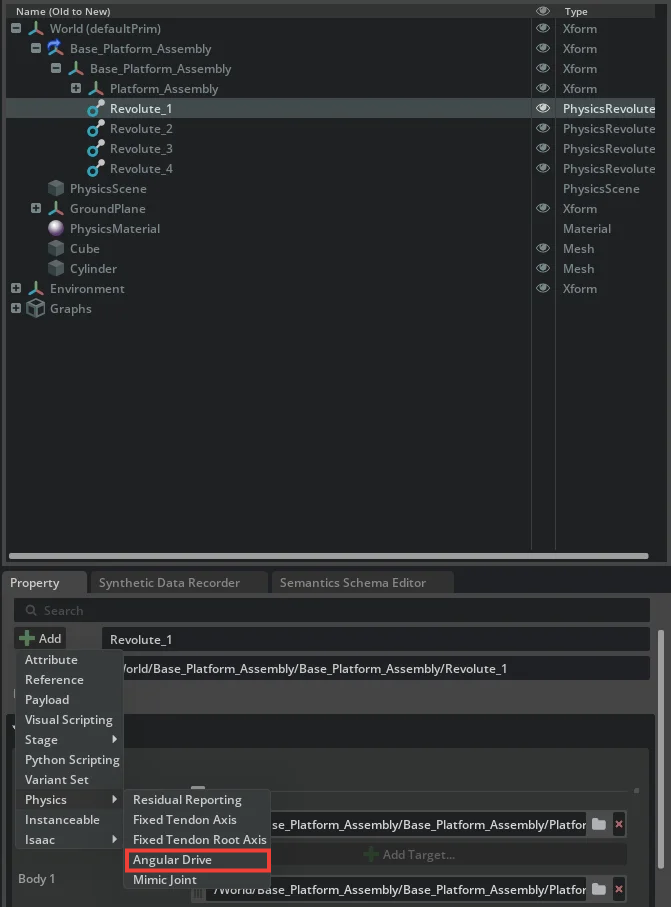Click the Body 1 folder browse icon
Image resolution: width=671 pixels, height=907 pixels.
(x=598, y=889)
